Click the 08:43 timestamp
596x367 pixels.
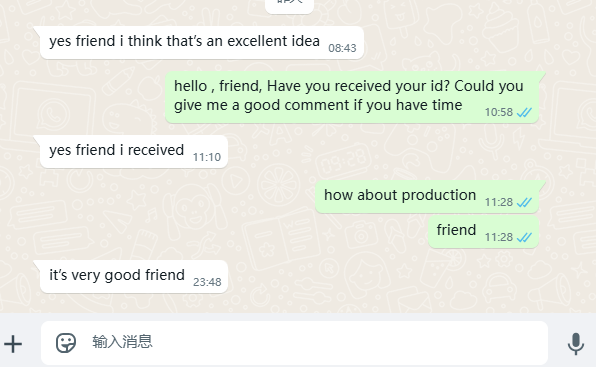tap(342, 48)
